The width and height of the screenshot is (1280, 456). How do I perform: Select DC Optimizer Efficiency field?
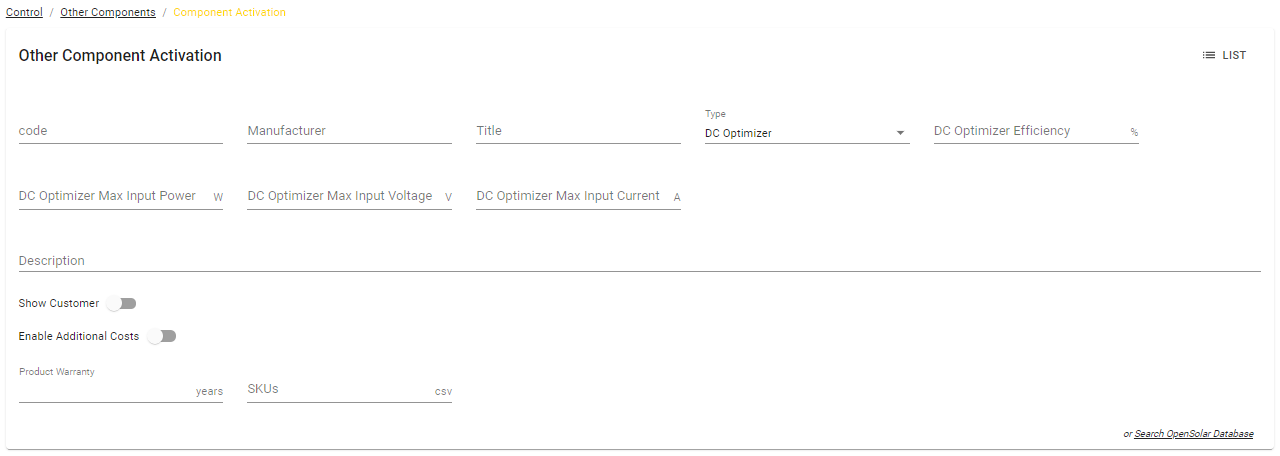1028,131
